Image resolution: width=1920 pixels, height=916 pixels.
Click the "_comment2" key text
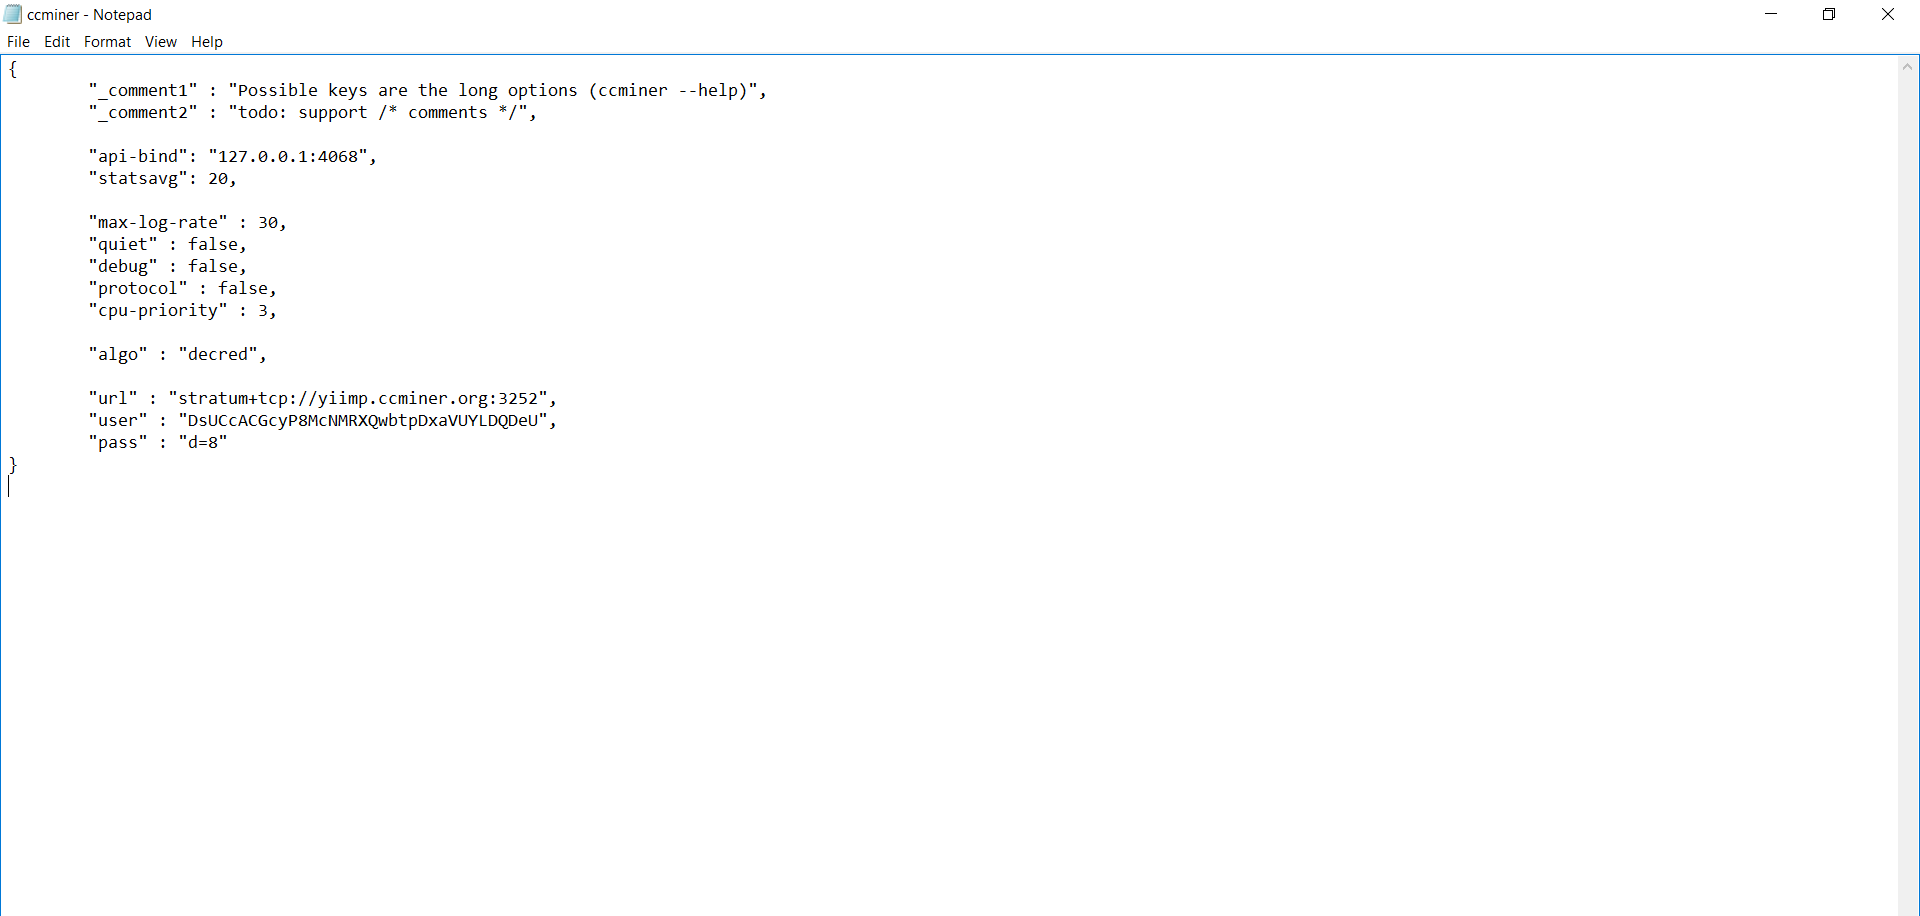(143, 113)
